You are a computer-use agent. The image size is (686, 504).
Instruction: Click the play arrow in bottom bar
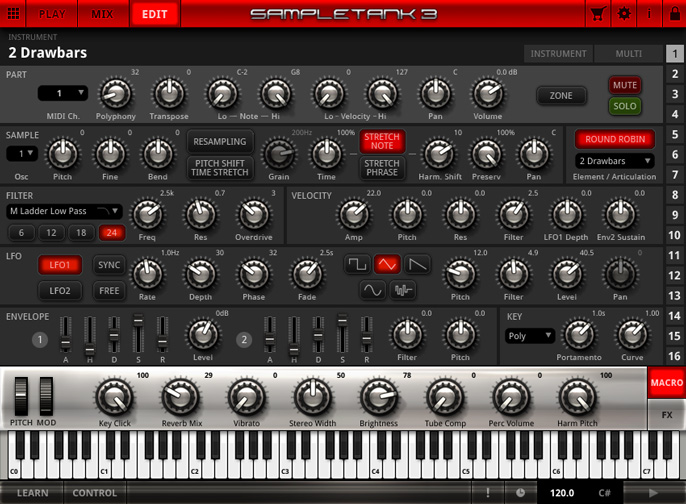pos(653,493)
